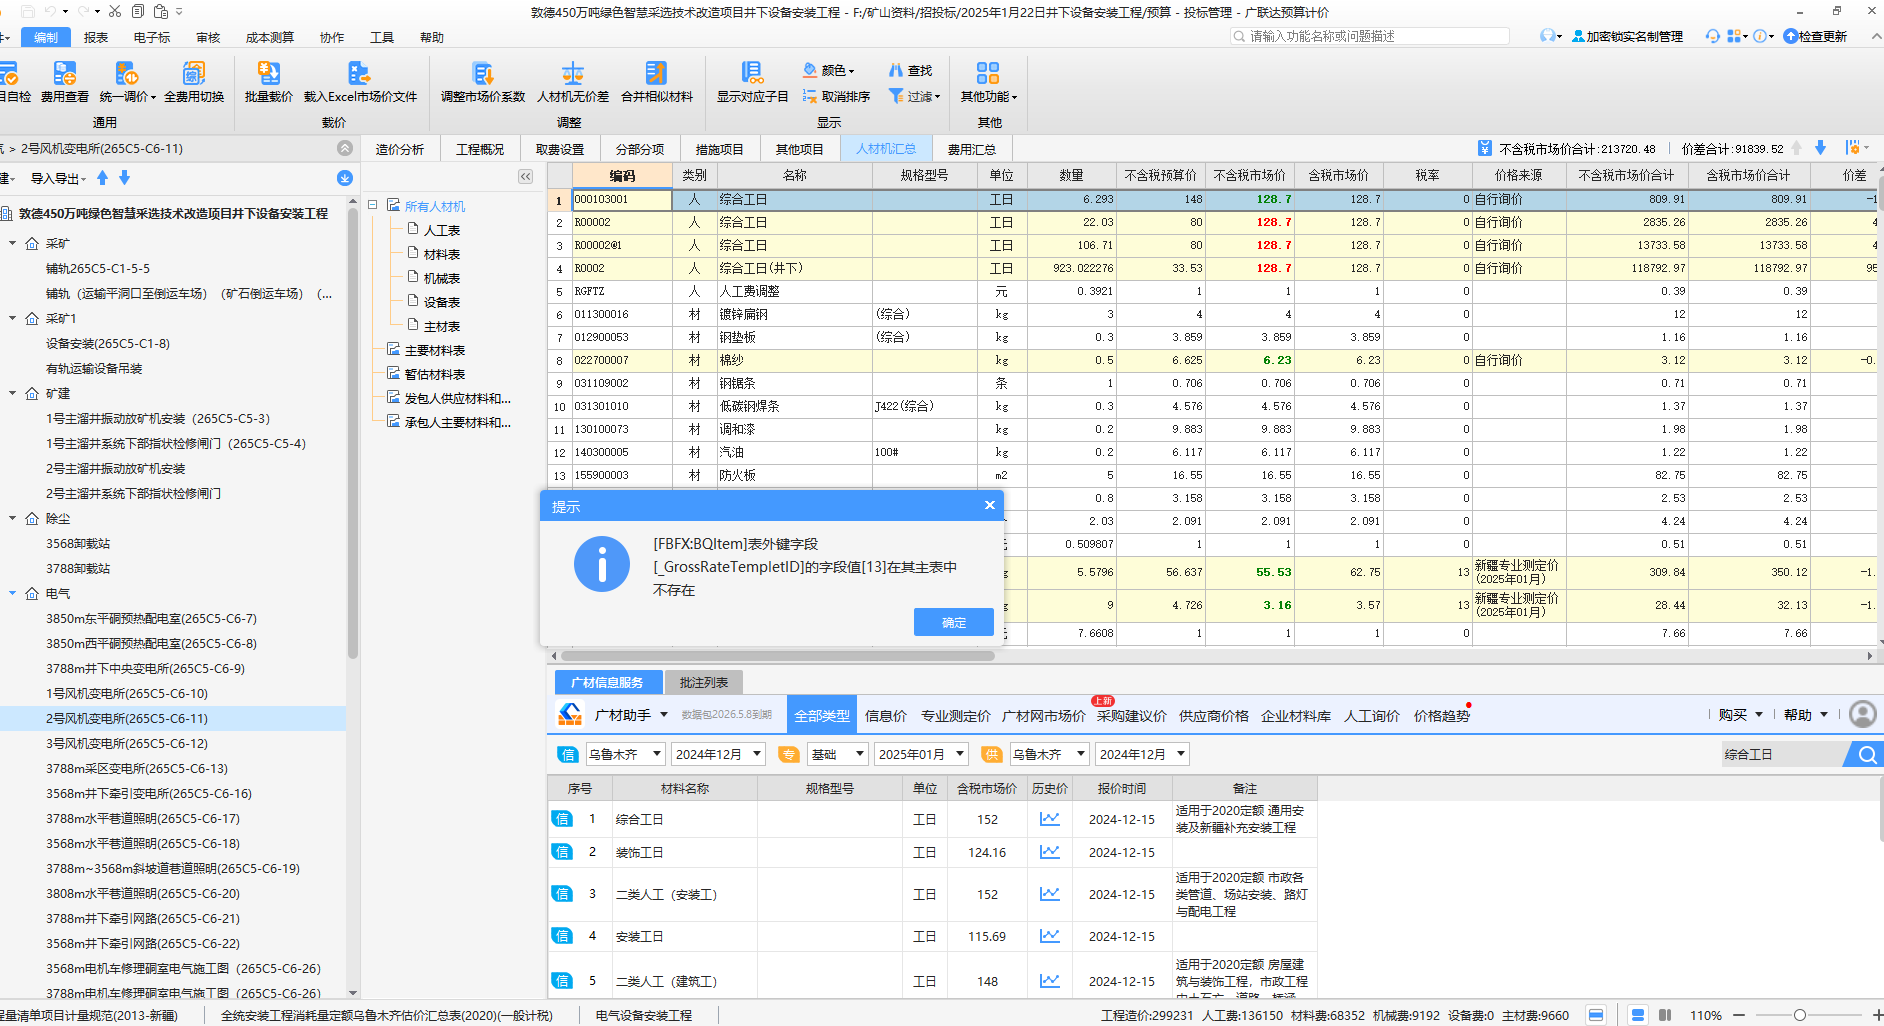Click the cut scissors icon in title bar

tap(115, 11)
